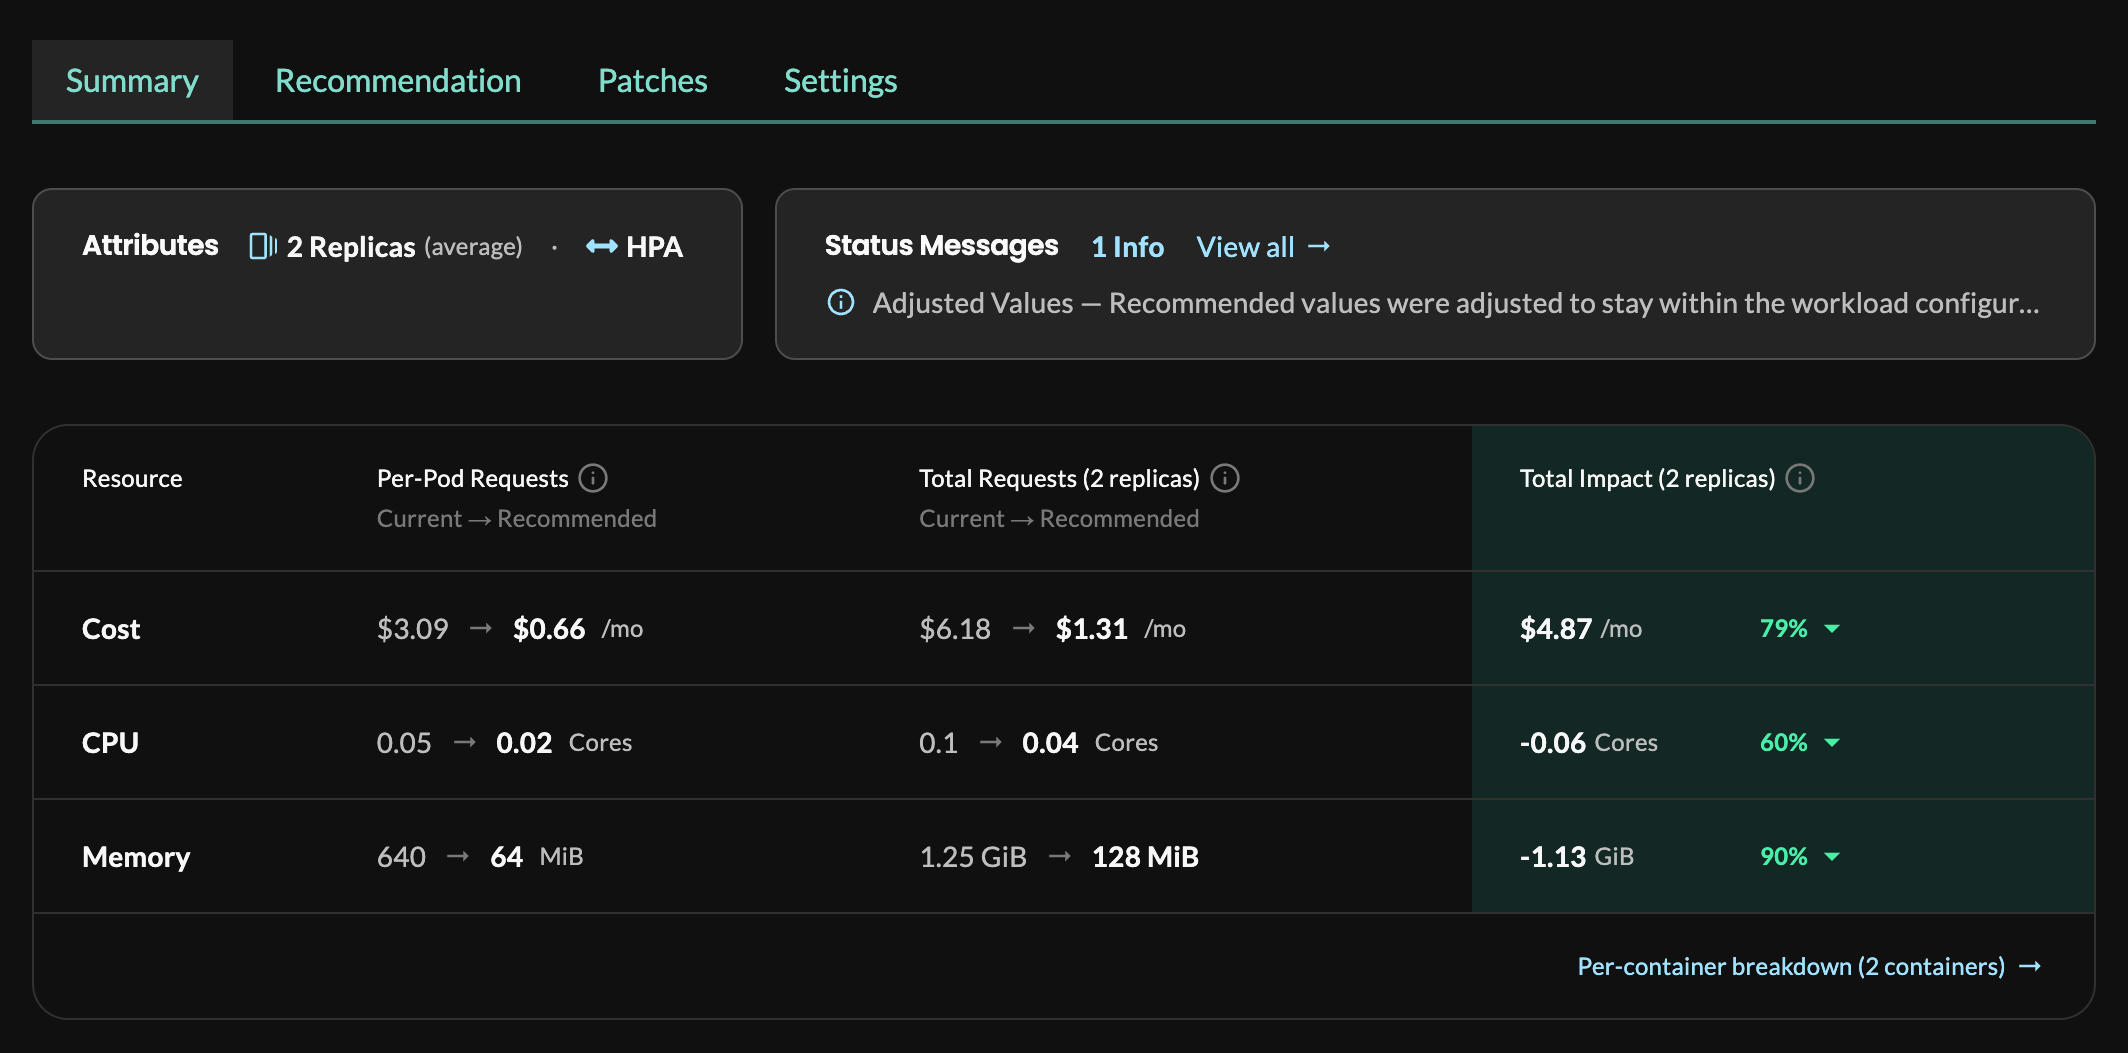Image resolution: width=2128 pixels, height=1053 pixels.
Task: Click the Adjusted Values info circle icon
Action: (x=841, y=302)
